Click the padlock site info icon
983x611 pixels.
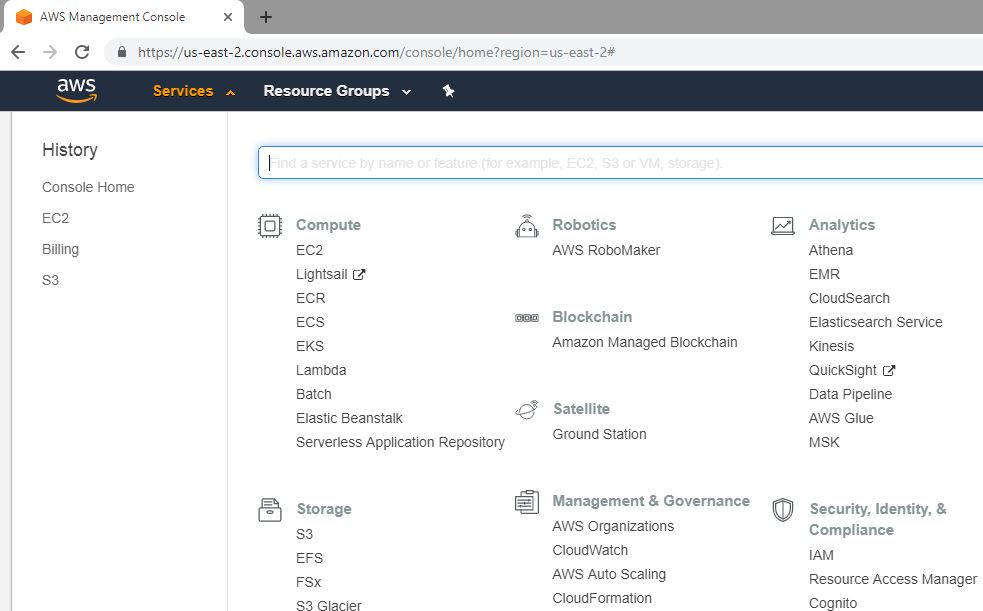122,52
